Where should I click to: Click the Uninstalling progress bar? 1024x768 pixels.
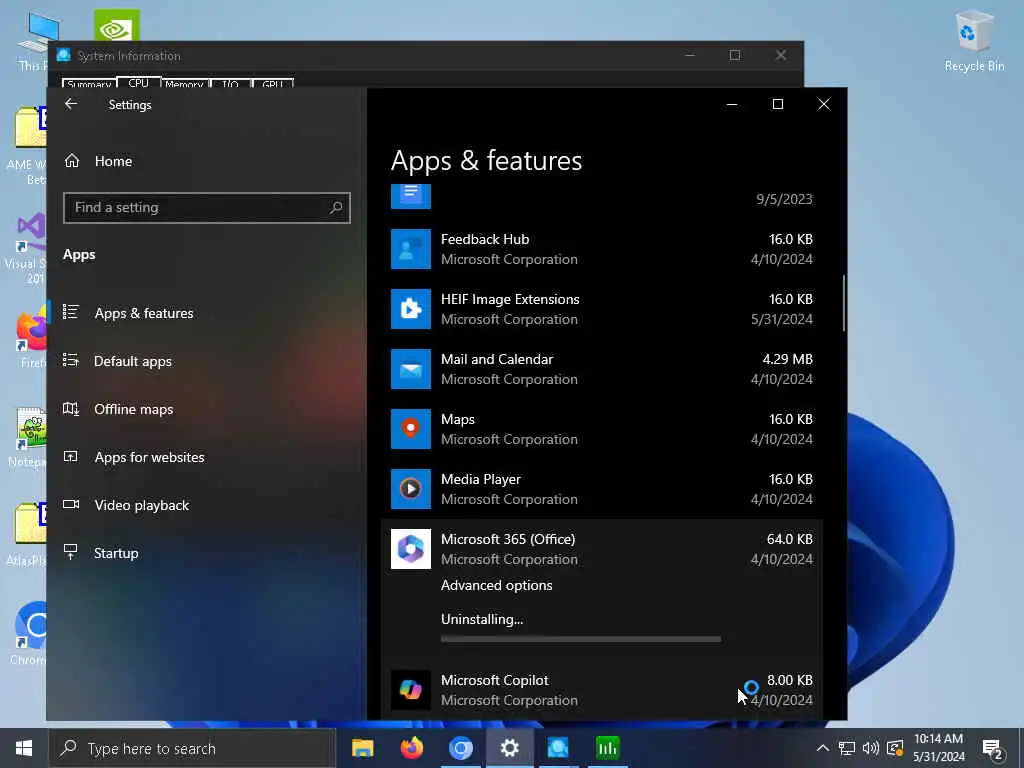coord(581,639)
